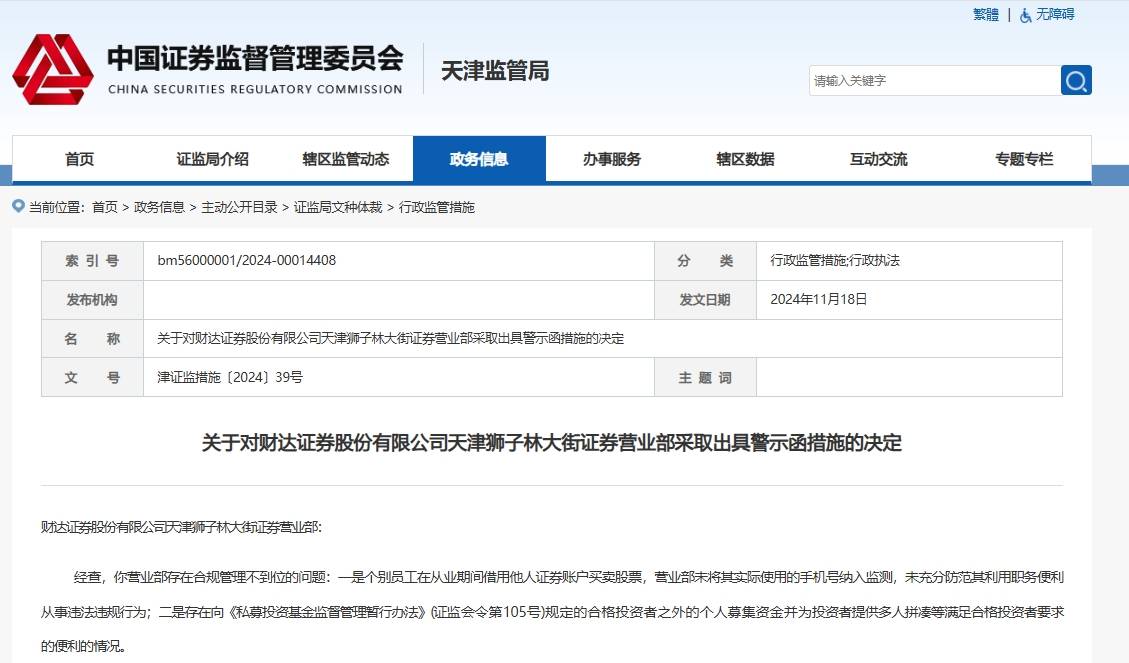Image resolution: width=1129 pixels, height=663 pixels.
Task: Open the 无障碍 accessibility link
Action: [x=1055, y=14]
